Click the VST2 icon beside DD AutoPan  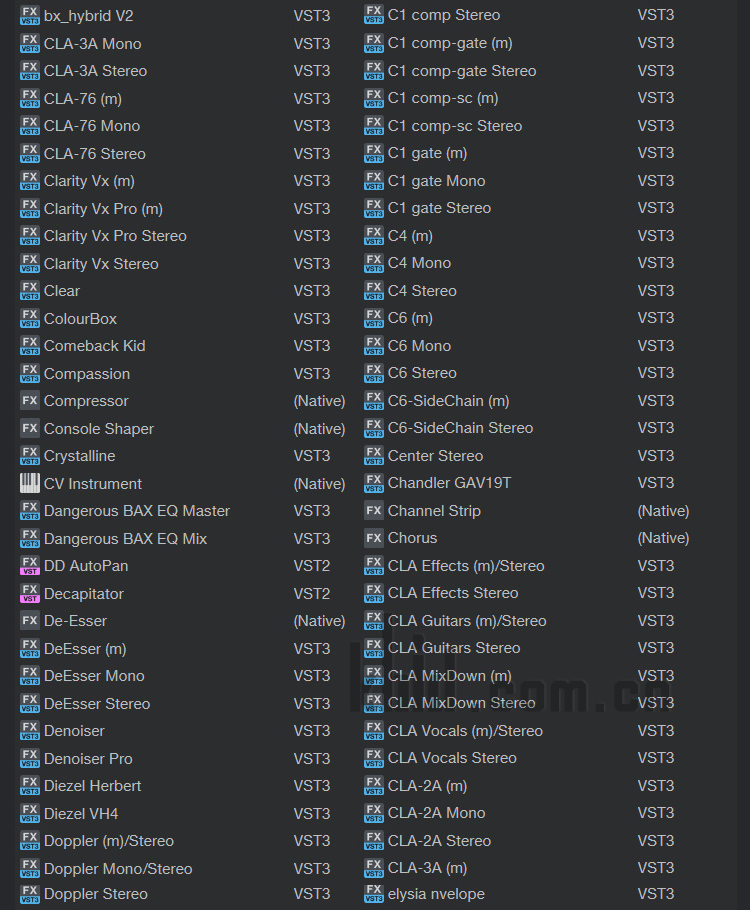30,566
